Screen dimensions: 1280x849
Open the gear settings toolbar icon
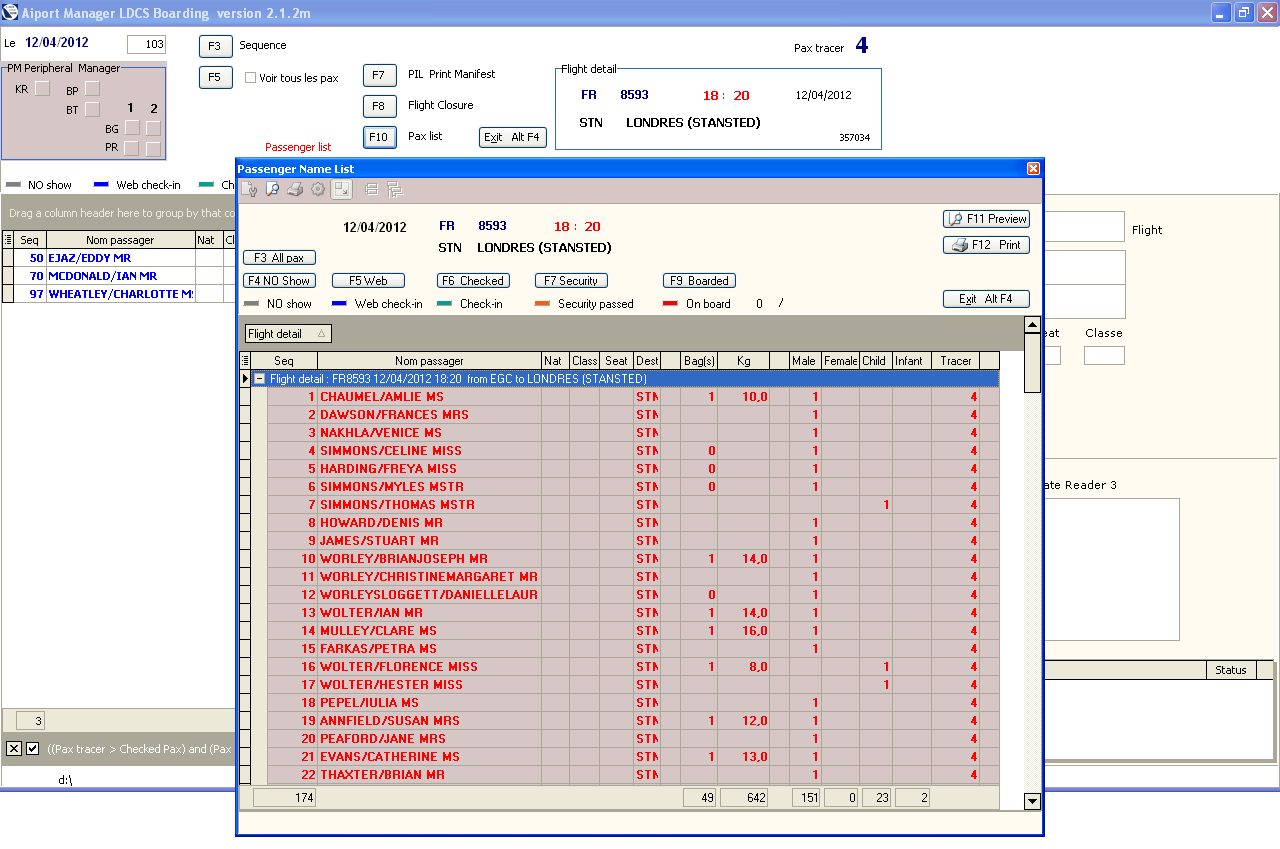[x=318, y=190]
